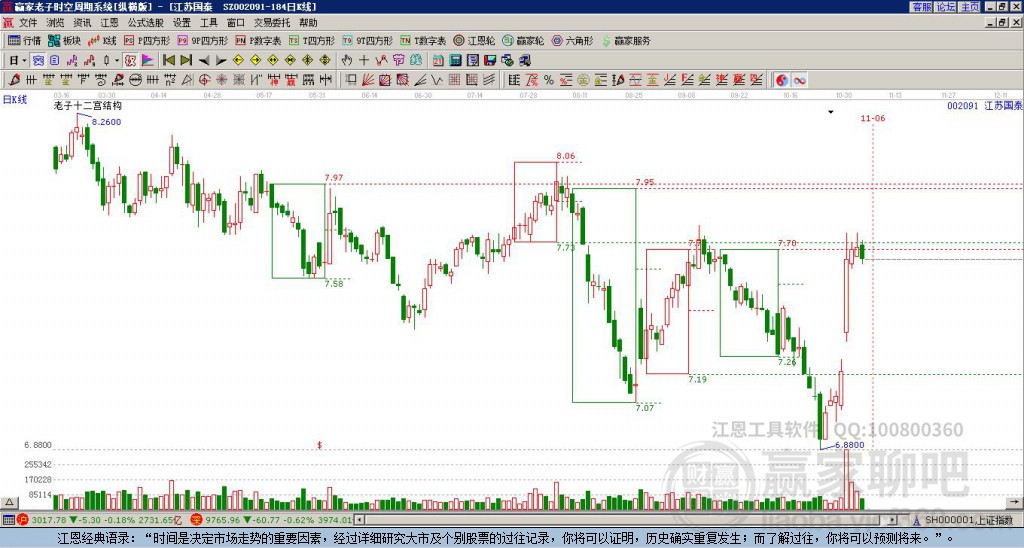Open the 江恩 menu
Image resolution: width=1024 pixels, height=548 pixels.
coord(109,23)
